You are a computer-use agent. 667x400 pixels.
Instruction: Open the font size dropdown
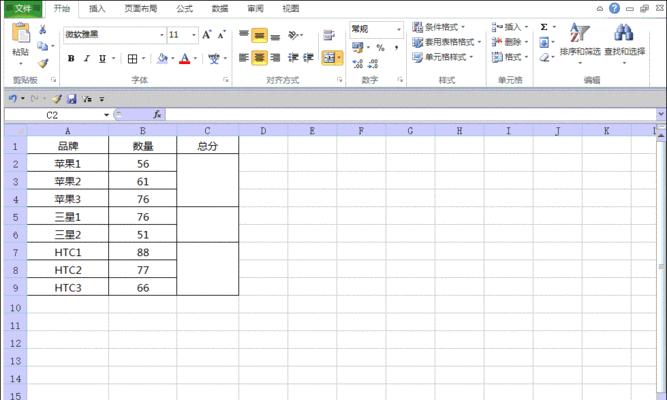(x=194, y=35)
